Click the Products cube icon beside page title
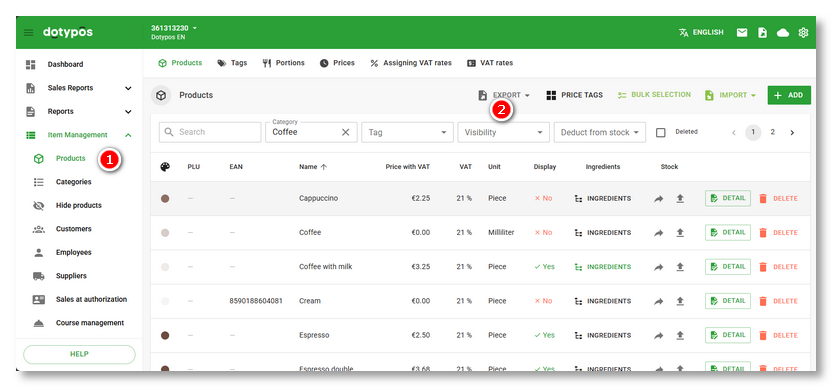 coord(161,96)
